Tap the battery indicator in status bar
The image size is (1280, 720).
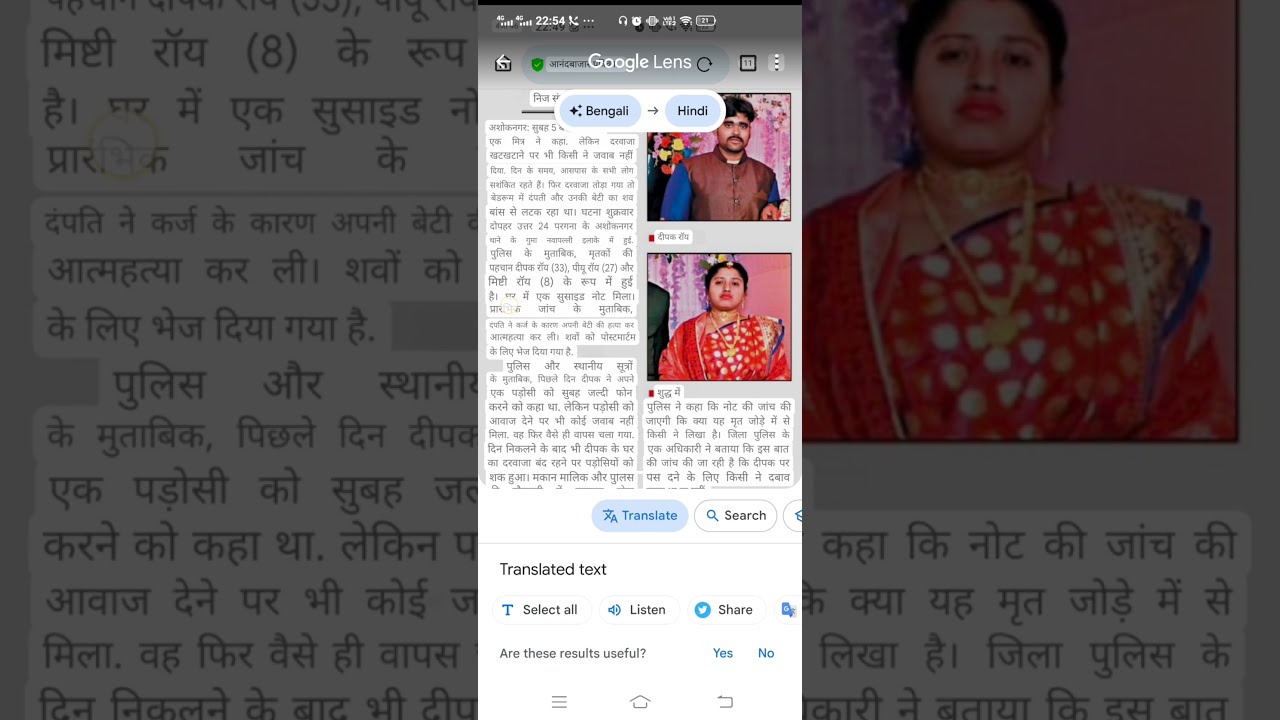click(706, 21)
